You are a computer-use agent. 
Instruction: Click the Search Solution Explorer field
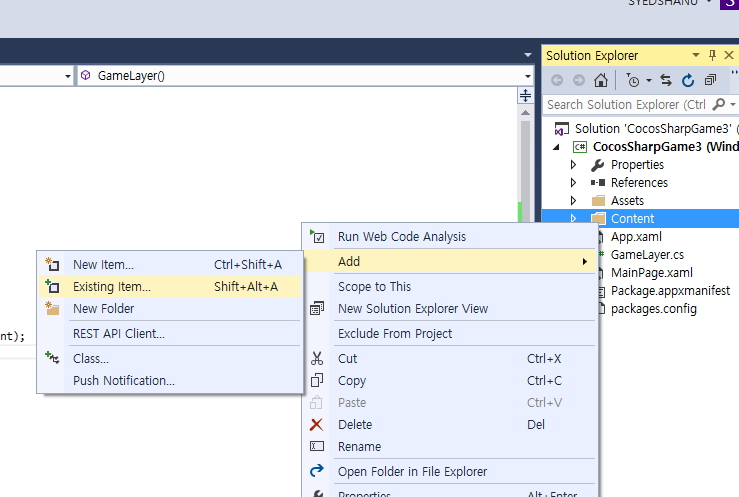click(x=626, y=104)
